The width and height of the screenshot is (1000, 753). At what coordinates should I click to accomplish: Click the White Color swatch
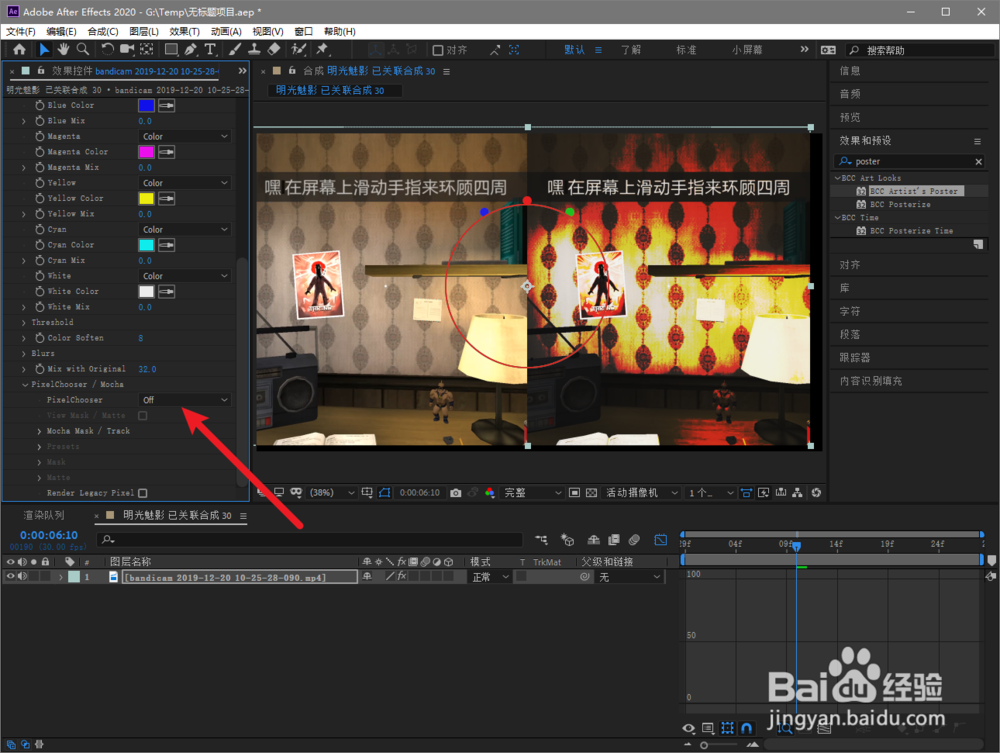click(146, 292)
